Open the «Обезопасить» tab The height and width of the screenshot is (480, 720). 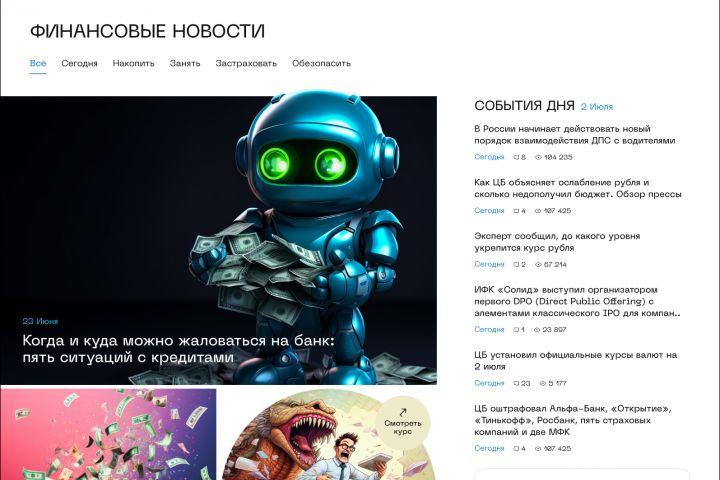click(x=321, y=63)
